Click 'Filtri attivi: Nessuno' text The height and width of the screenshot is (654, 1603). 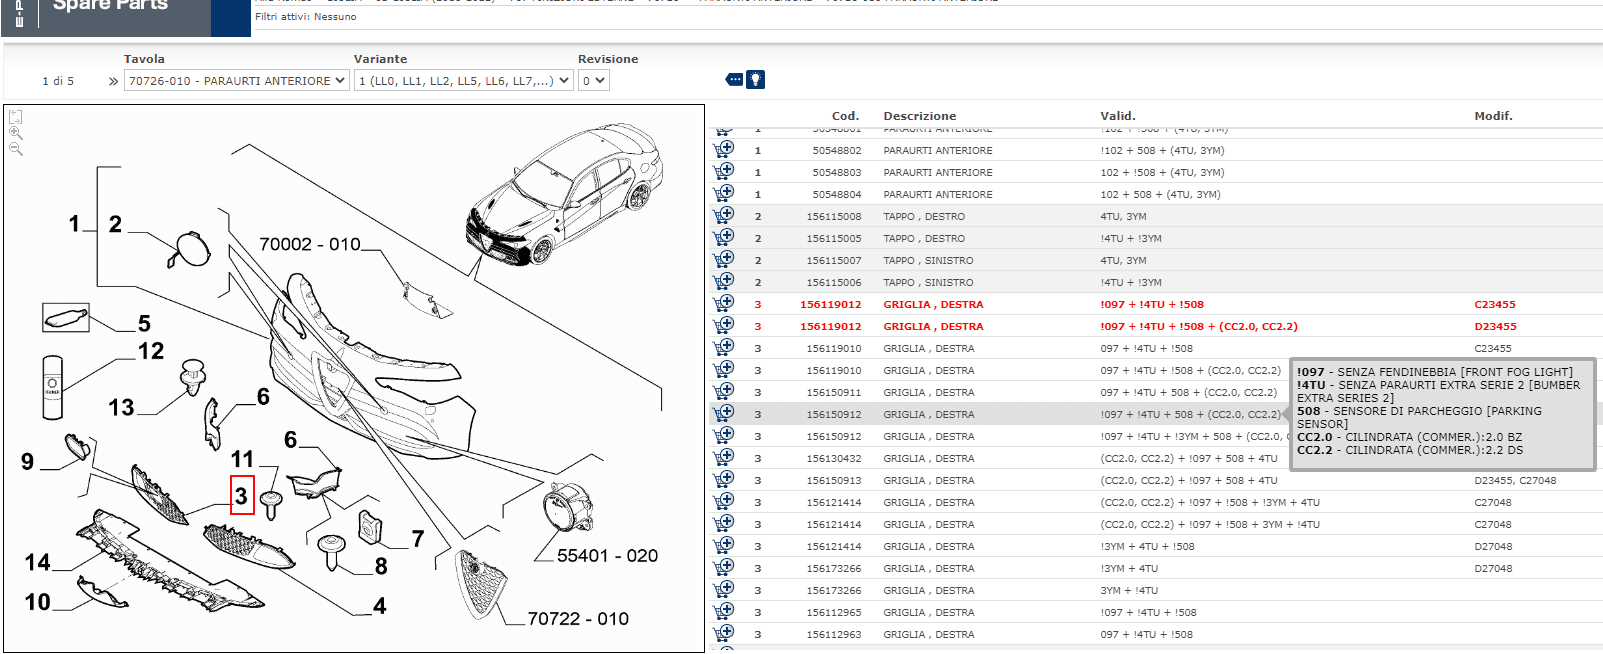pyautogui.click(x=305, y=17)
